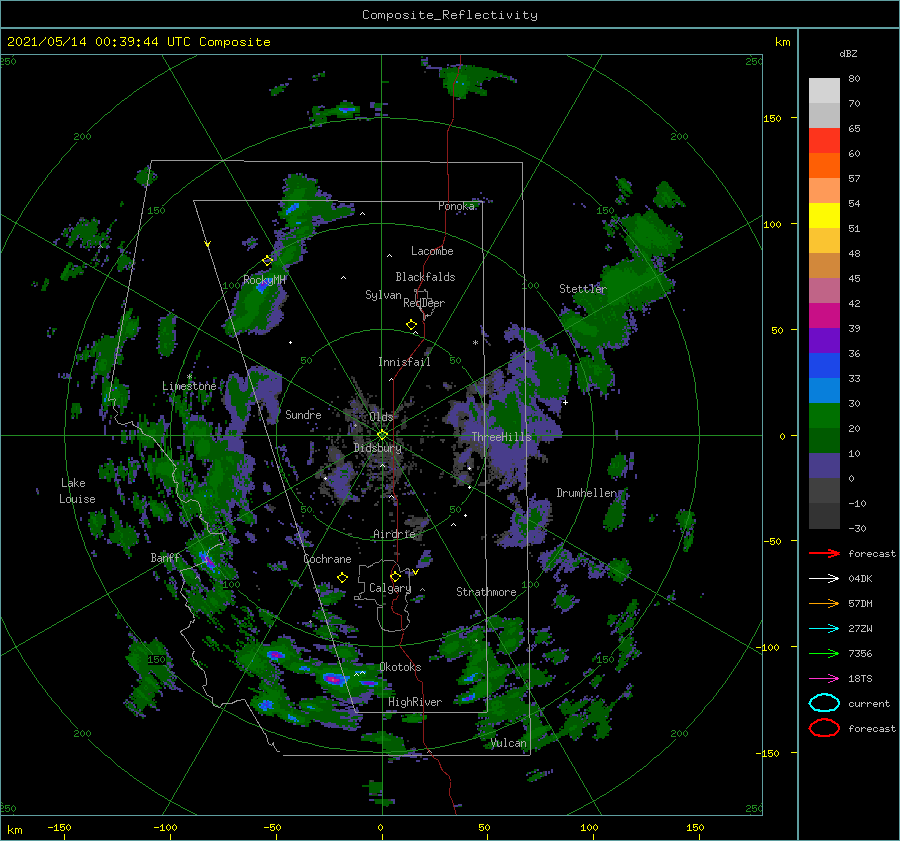
Task: Click the HighRiver label
Action: 415,702
